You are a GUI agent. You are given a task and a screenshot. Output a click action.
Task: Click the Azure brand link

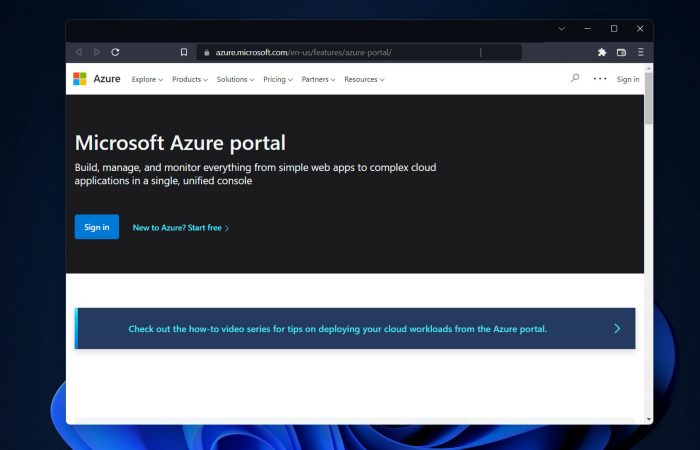[x=107, y=79]
